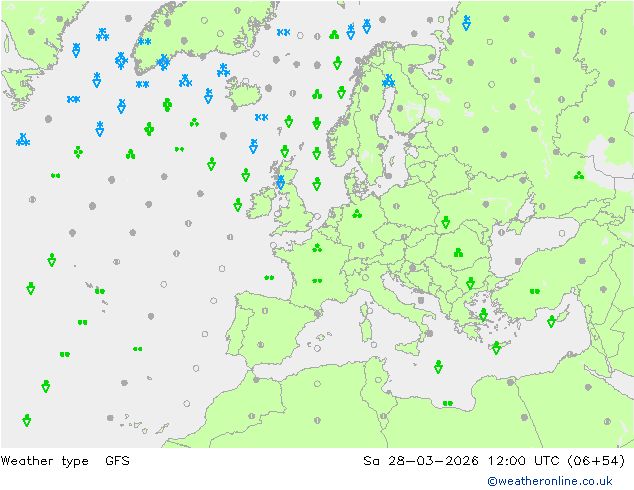The width and height of the screenshot is (634, 490).
Task: Click the gray cloud symbol at Italy's toe
Action: (429, 333)
